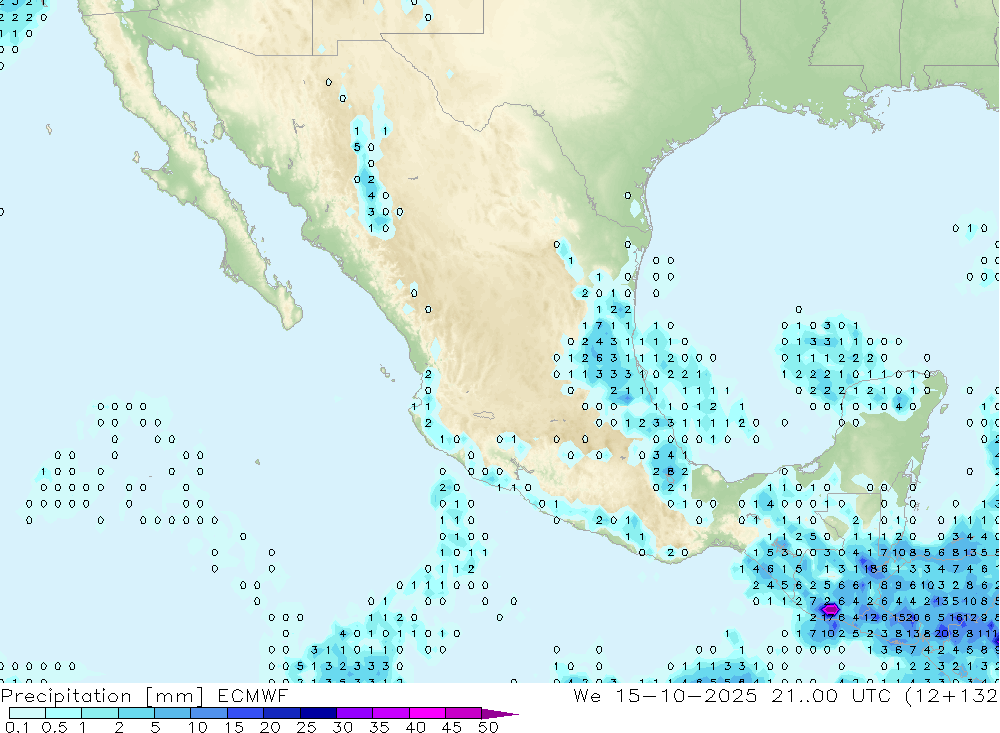This screenshot has width=1000, height=733.
Task: Select the 45–50 mm legend swatch
Action: pos(464,713)
